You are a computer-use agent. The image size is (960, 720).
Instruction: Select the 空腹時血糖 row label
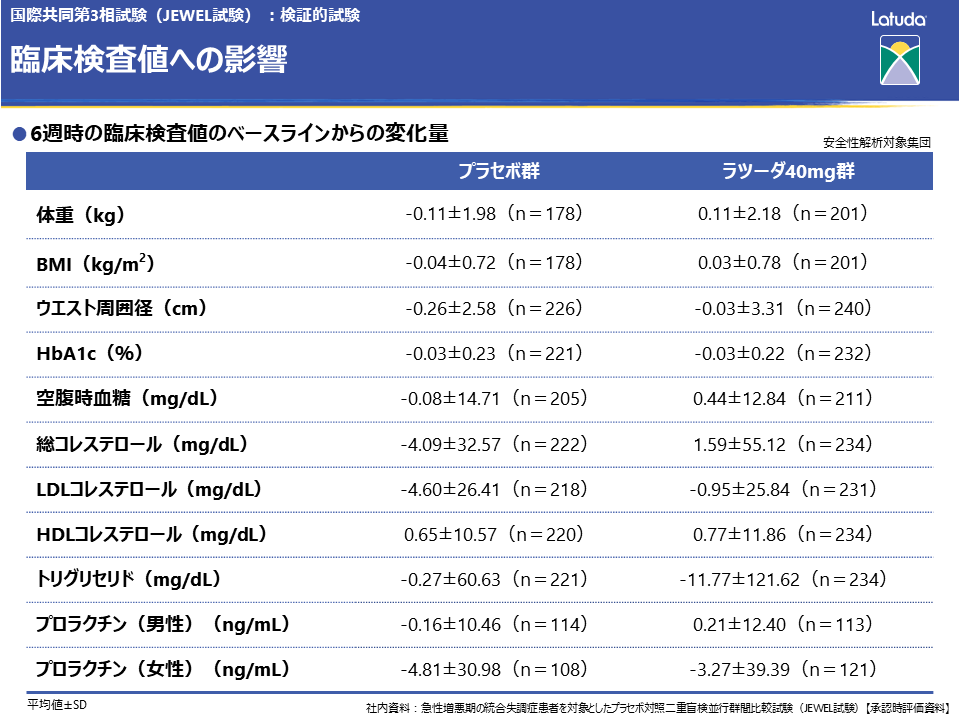tap(127, 399)
